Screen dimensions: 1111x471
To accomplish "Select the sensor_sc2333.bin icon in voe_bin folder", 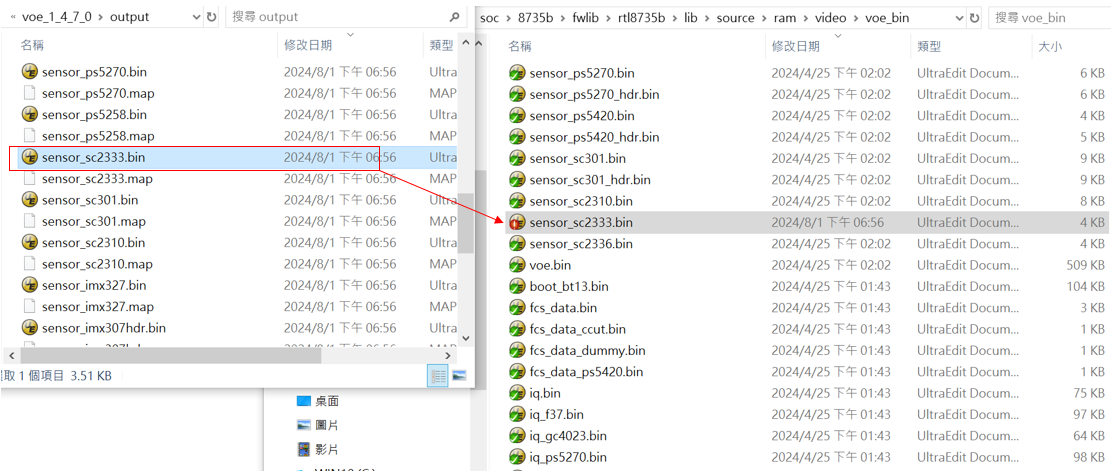I will click(517, 222).
